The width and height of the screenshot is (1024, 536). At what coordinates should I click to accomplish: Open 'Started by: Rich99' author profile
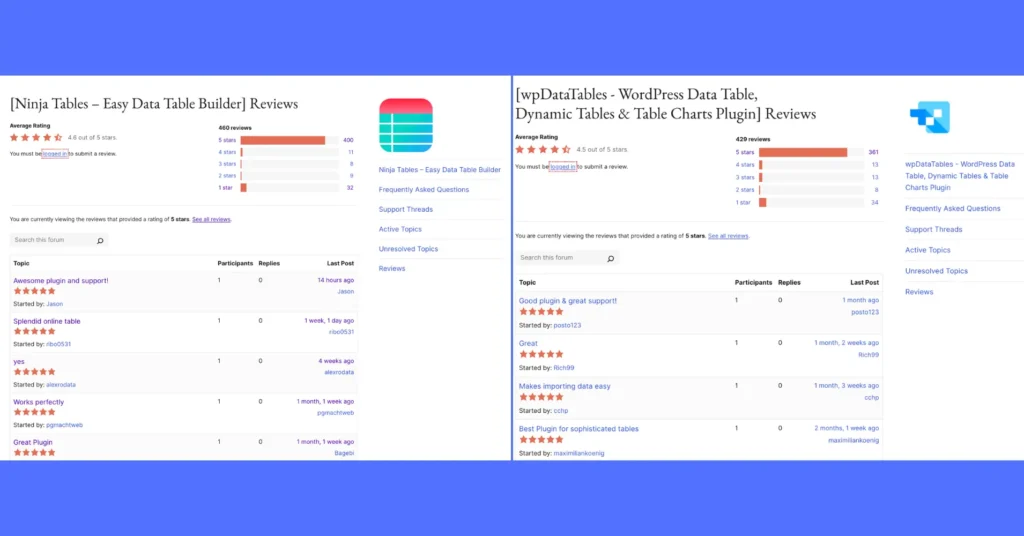tap(564, 368)
